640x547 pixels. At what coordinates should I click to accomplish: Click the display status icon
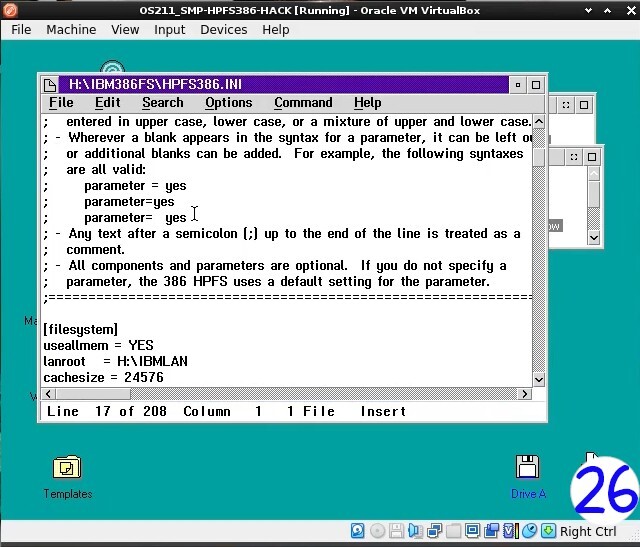472,531
